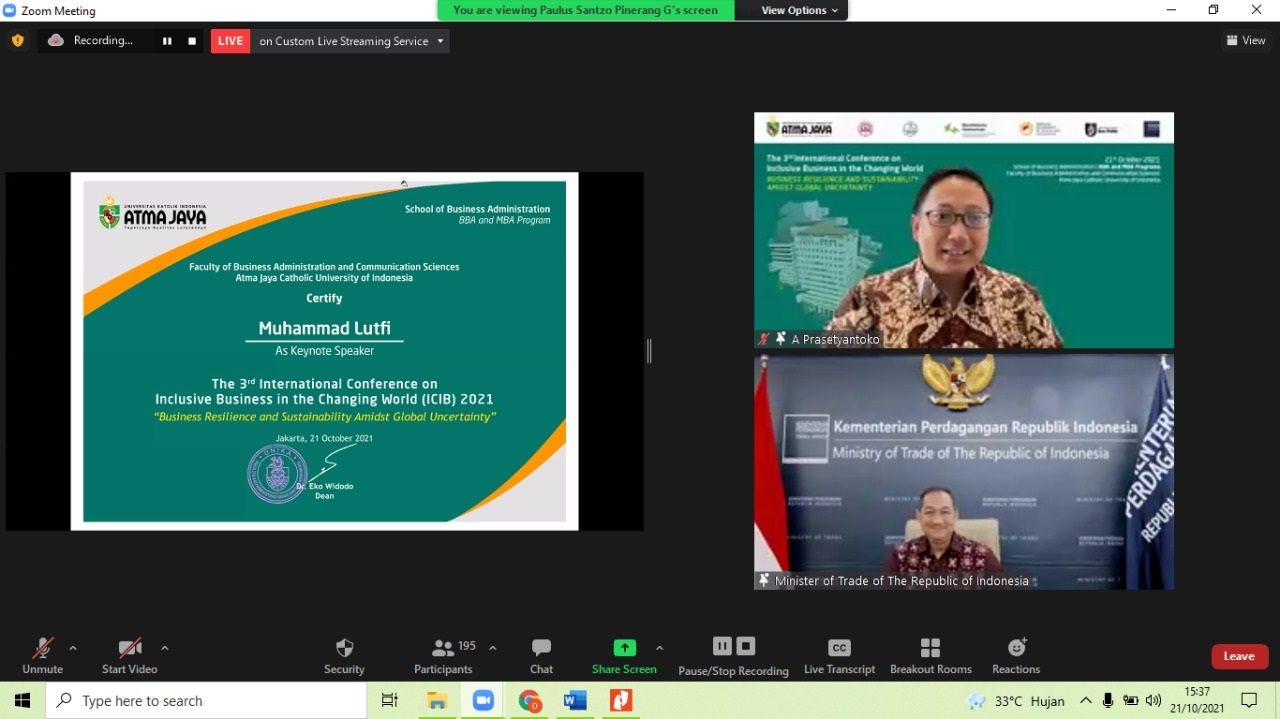Start Video camera toggle
Image resolution: width=1280 pixels, height=719 pixels.
[x=129, y=656]
